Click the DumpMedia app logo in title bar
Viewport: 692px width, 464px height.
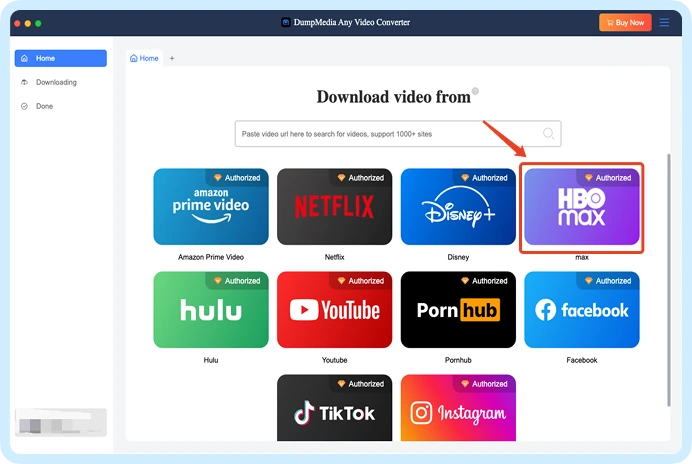click(286, 22)
